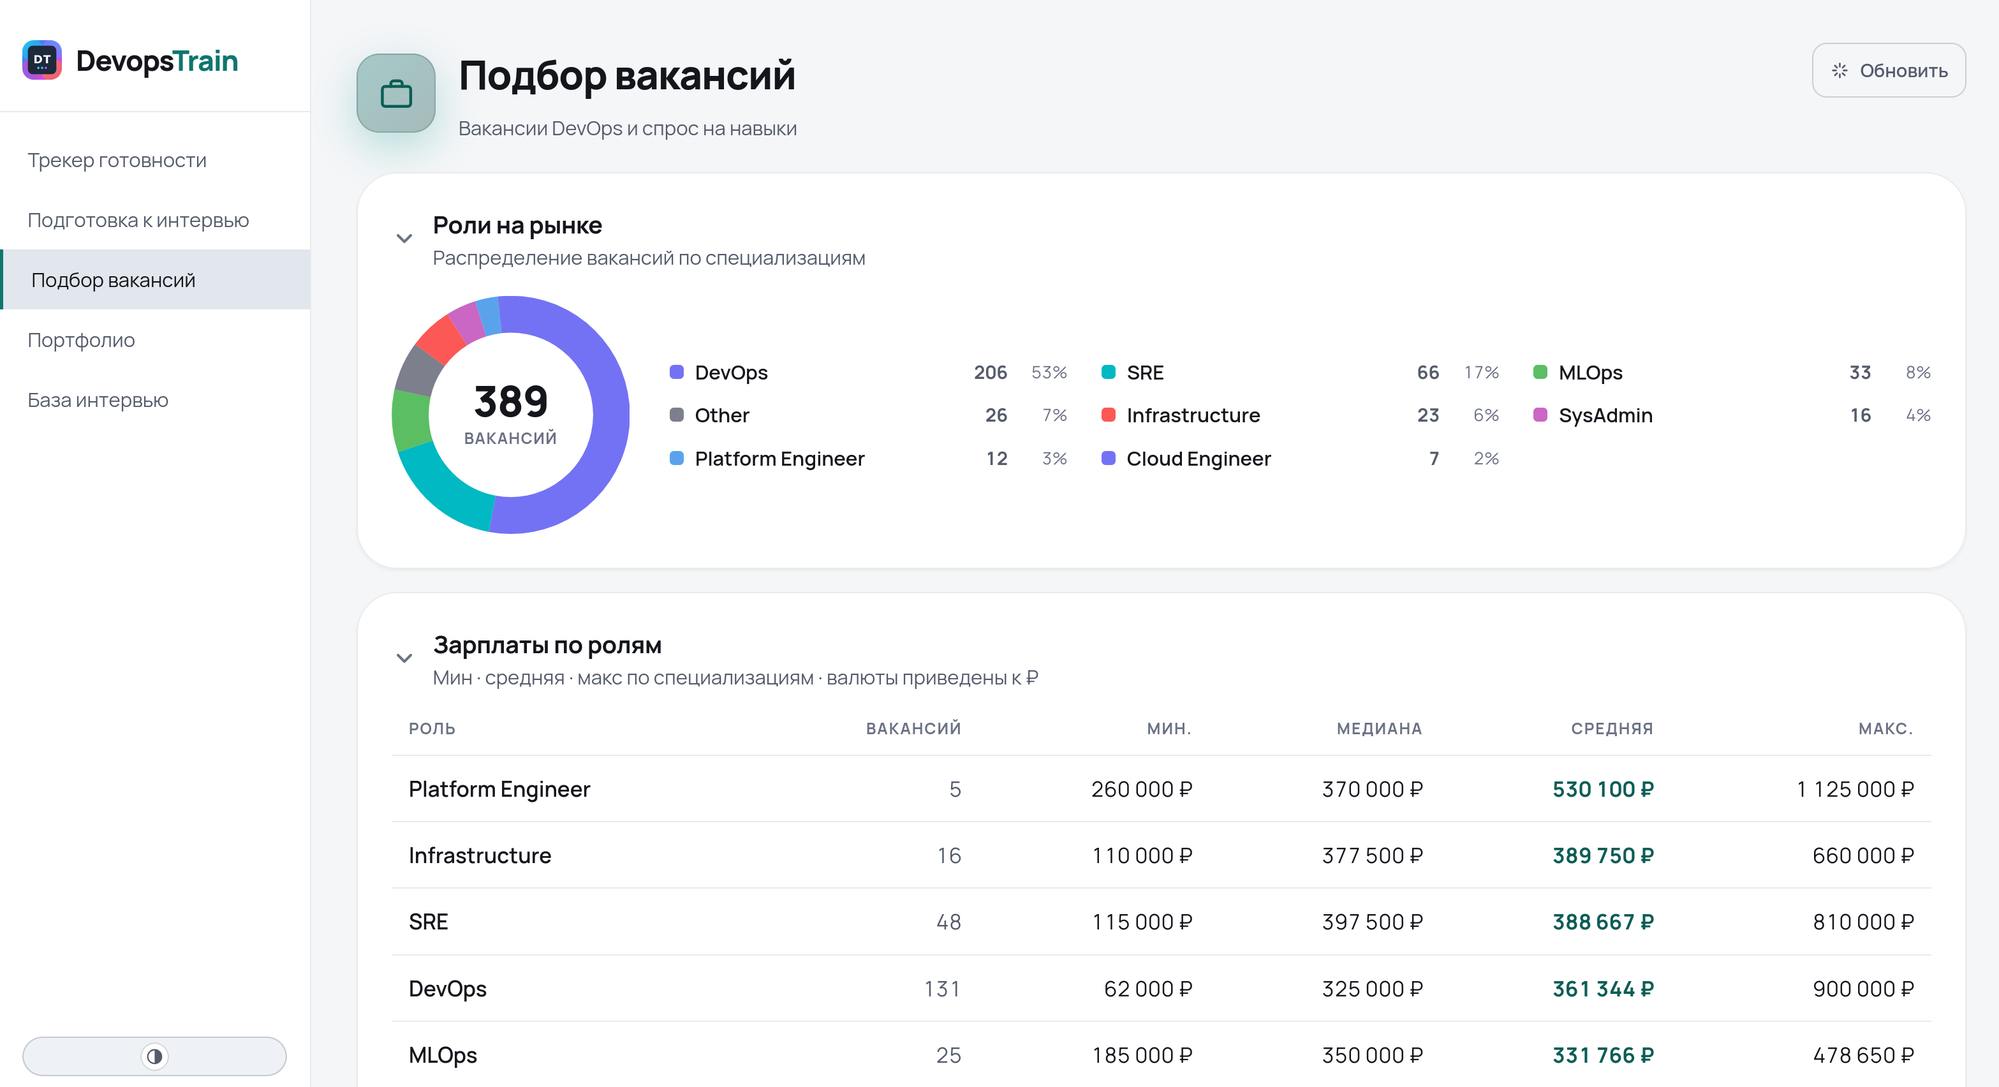The height and width of the screenshot is (1087, 1999).
Task: Click the Cloud Engineer legend swatch
Action: pos(1108,458)
